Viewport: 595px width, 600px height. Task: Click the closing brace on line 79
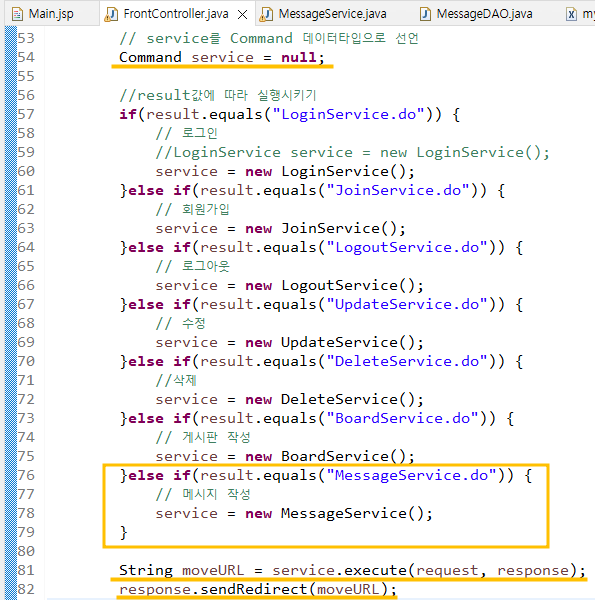(123, 532)
